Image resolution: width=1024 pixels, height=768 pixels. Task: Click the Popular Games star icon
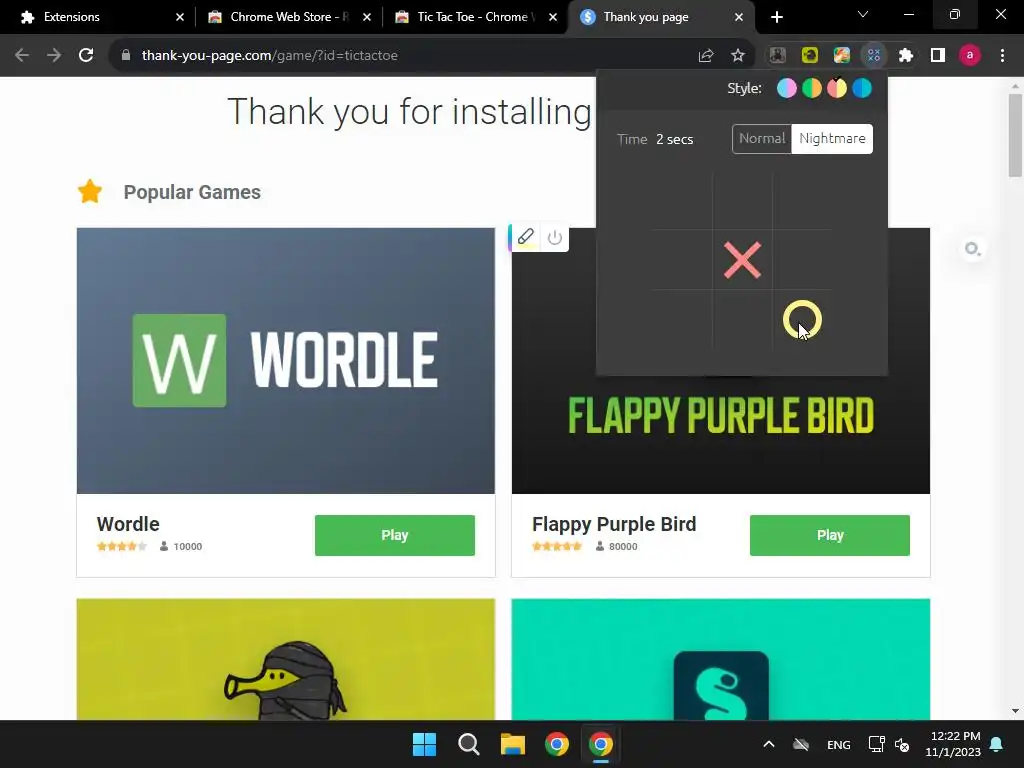pos(90,191)
